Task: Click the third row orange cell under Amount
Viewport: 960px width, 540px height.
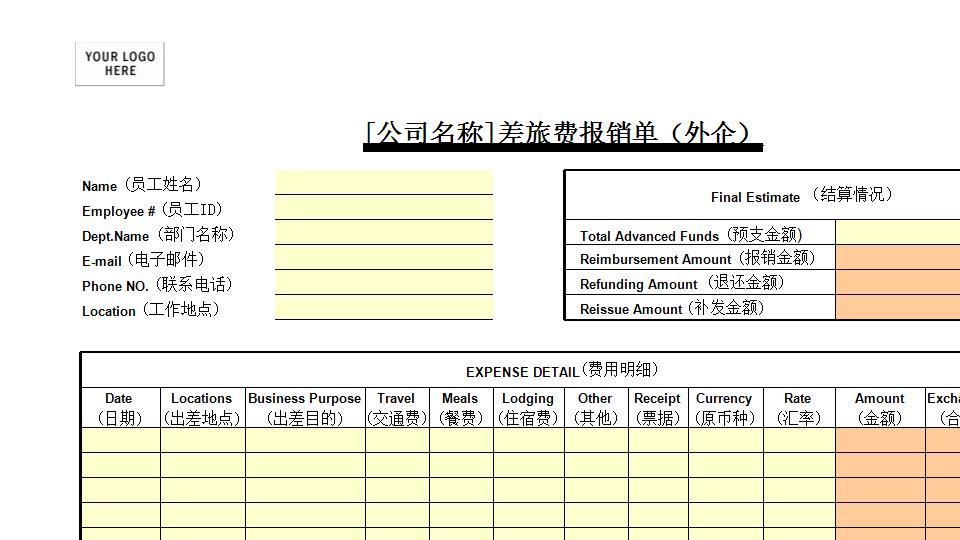Action: (x=880, y=490)
